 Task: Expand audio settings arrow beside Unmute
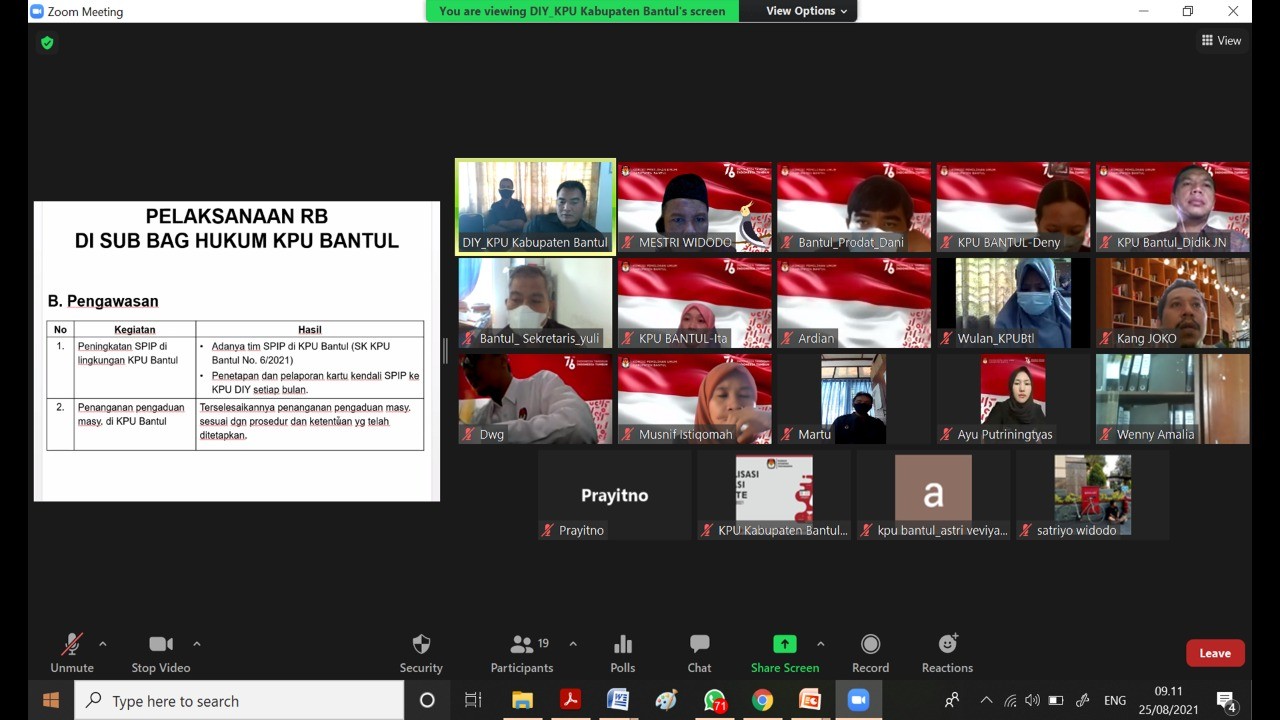point(102,644)
